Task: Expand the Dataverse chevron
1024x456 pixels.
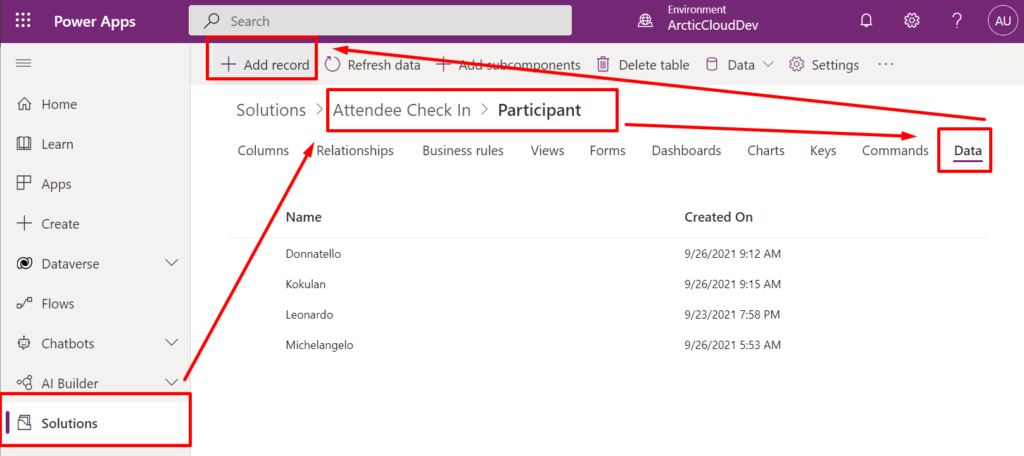Action: tap(172, 263)
